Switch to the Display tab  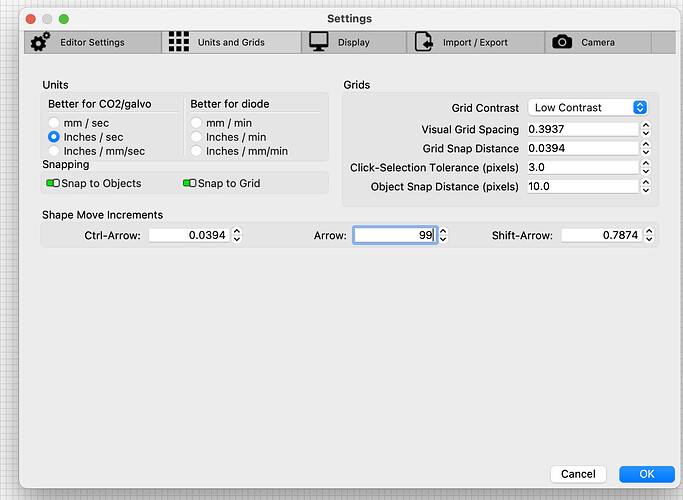coord(353,42)
